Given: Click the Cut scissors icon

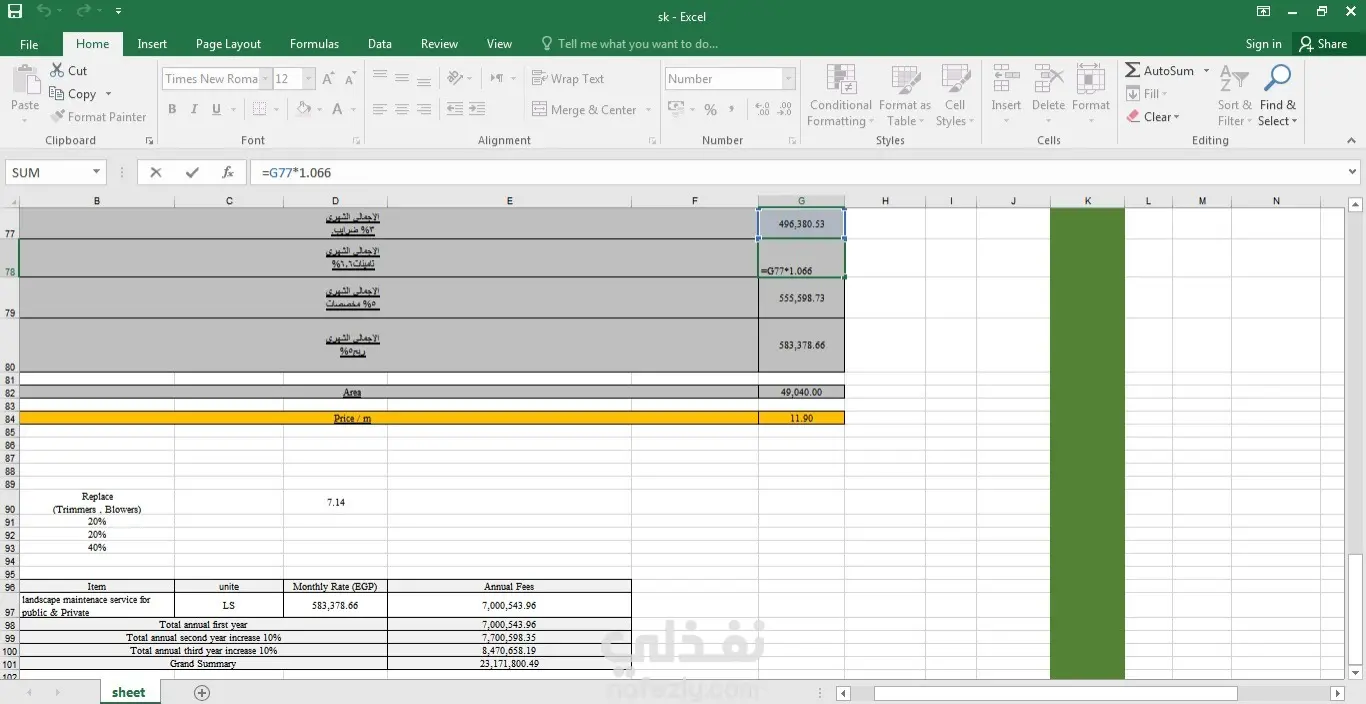Looking at the screenshot, I should click(58, 71).
